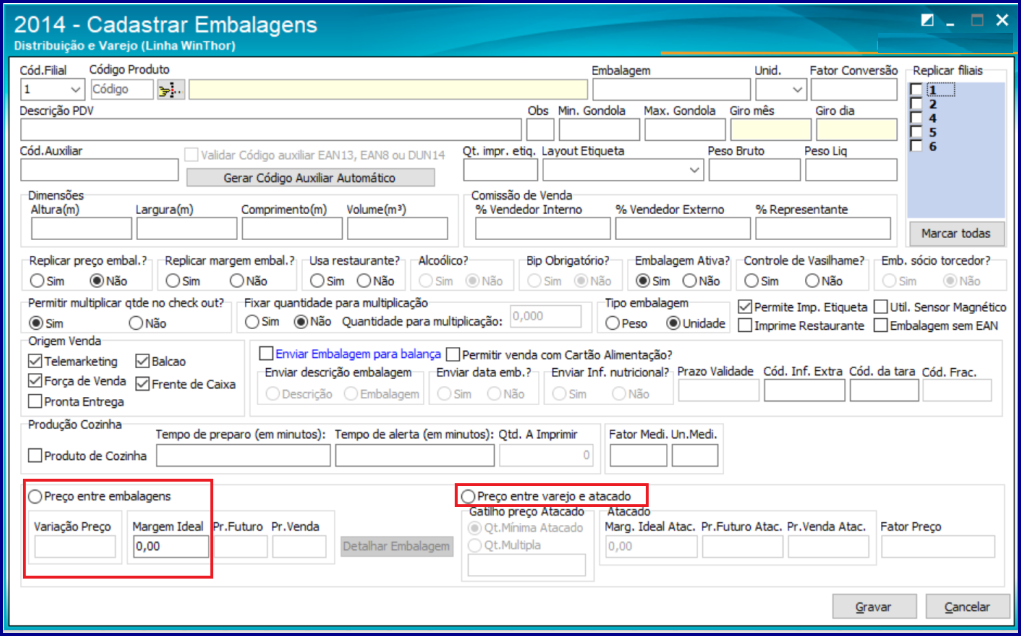Select Sim for Fixar quantidade para multiplicação
This screenshot has width=1021, height=636.
[252, 322]
